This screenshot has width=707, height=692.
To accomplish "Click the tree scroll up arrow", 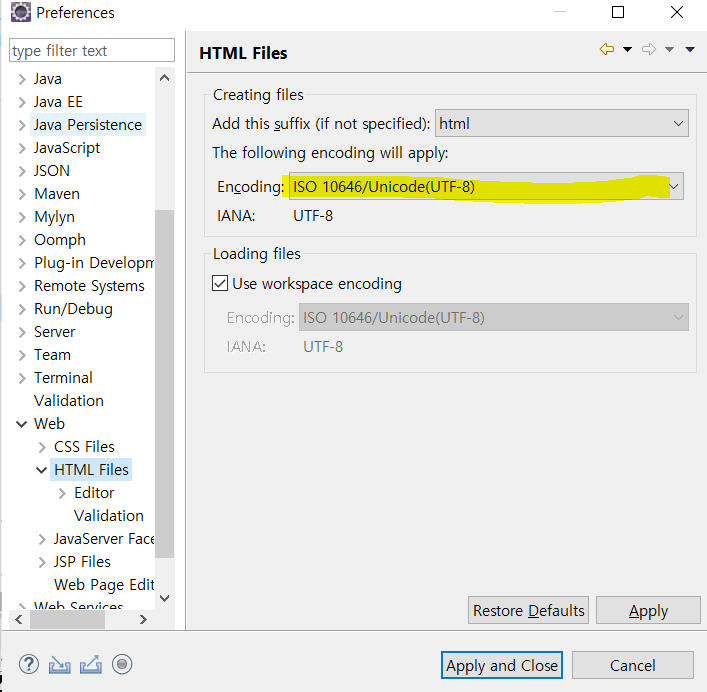I will click(x=165, y=78).
